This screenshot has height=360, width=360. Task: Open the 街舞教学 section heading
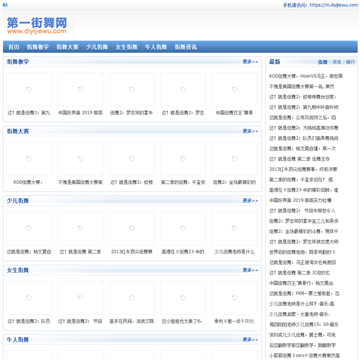coord(18,62)
